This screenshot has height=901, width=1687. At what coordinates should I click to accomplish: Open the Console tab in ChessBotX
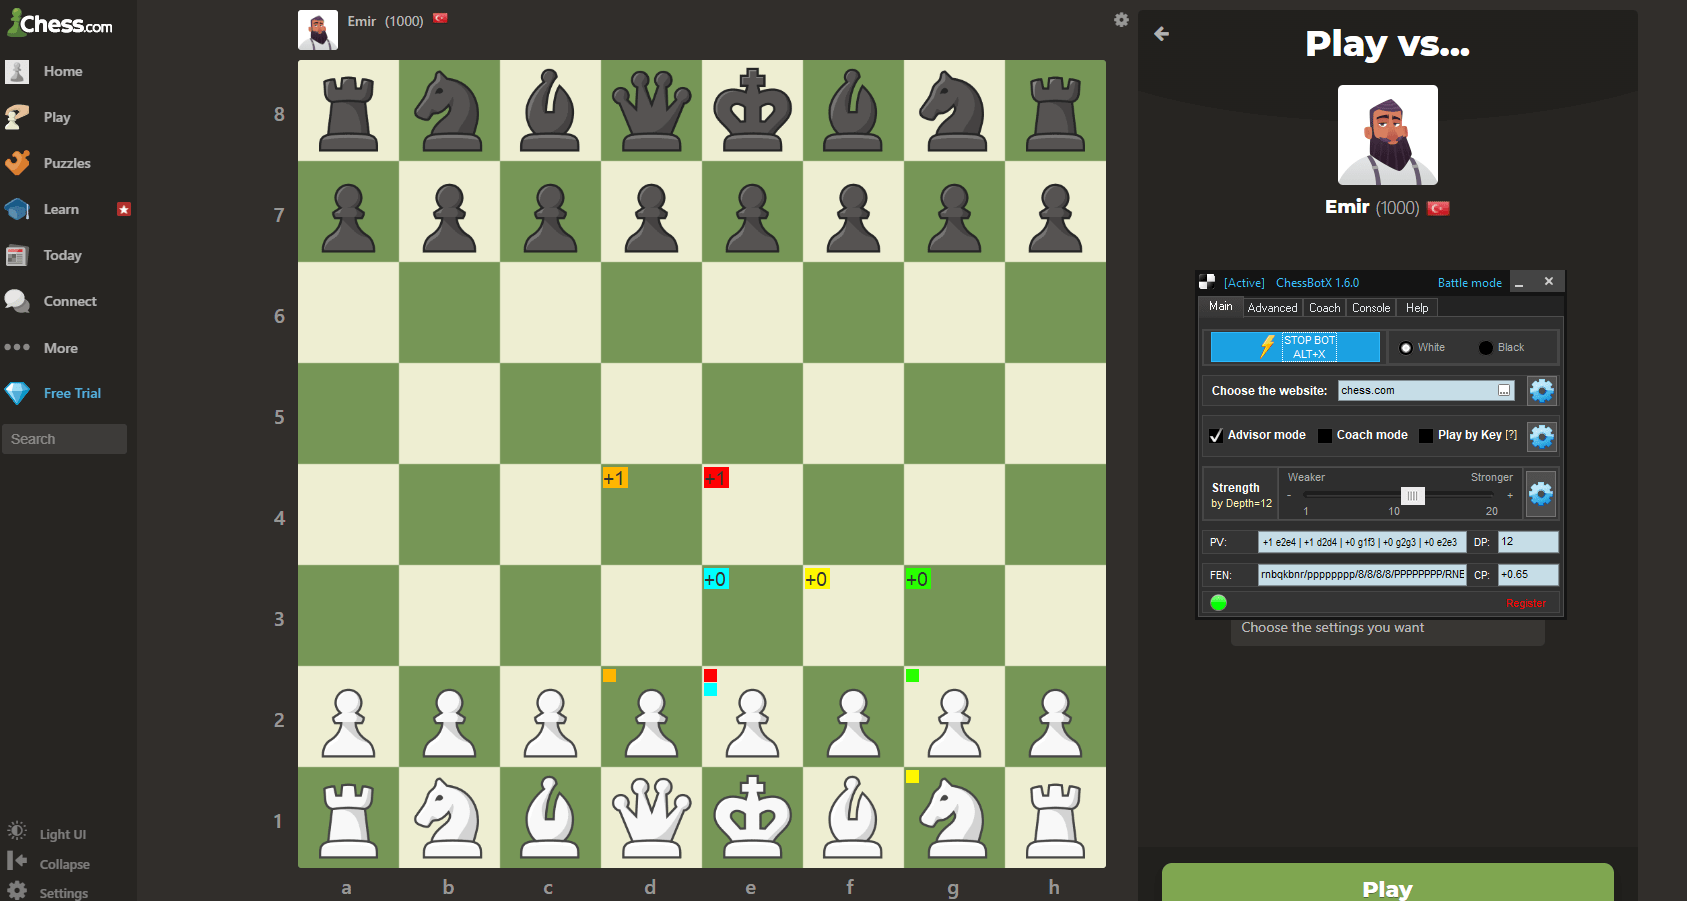click(x=1371, y=307)
